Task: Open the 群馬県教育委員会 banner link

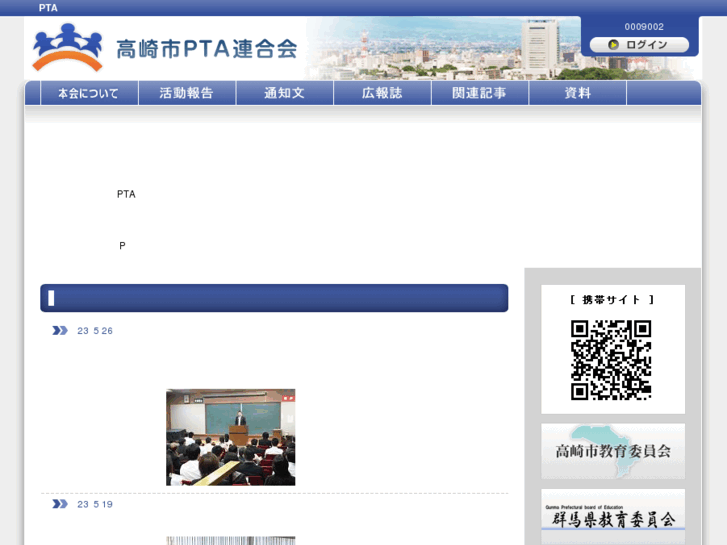Action: pos(613,517)
